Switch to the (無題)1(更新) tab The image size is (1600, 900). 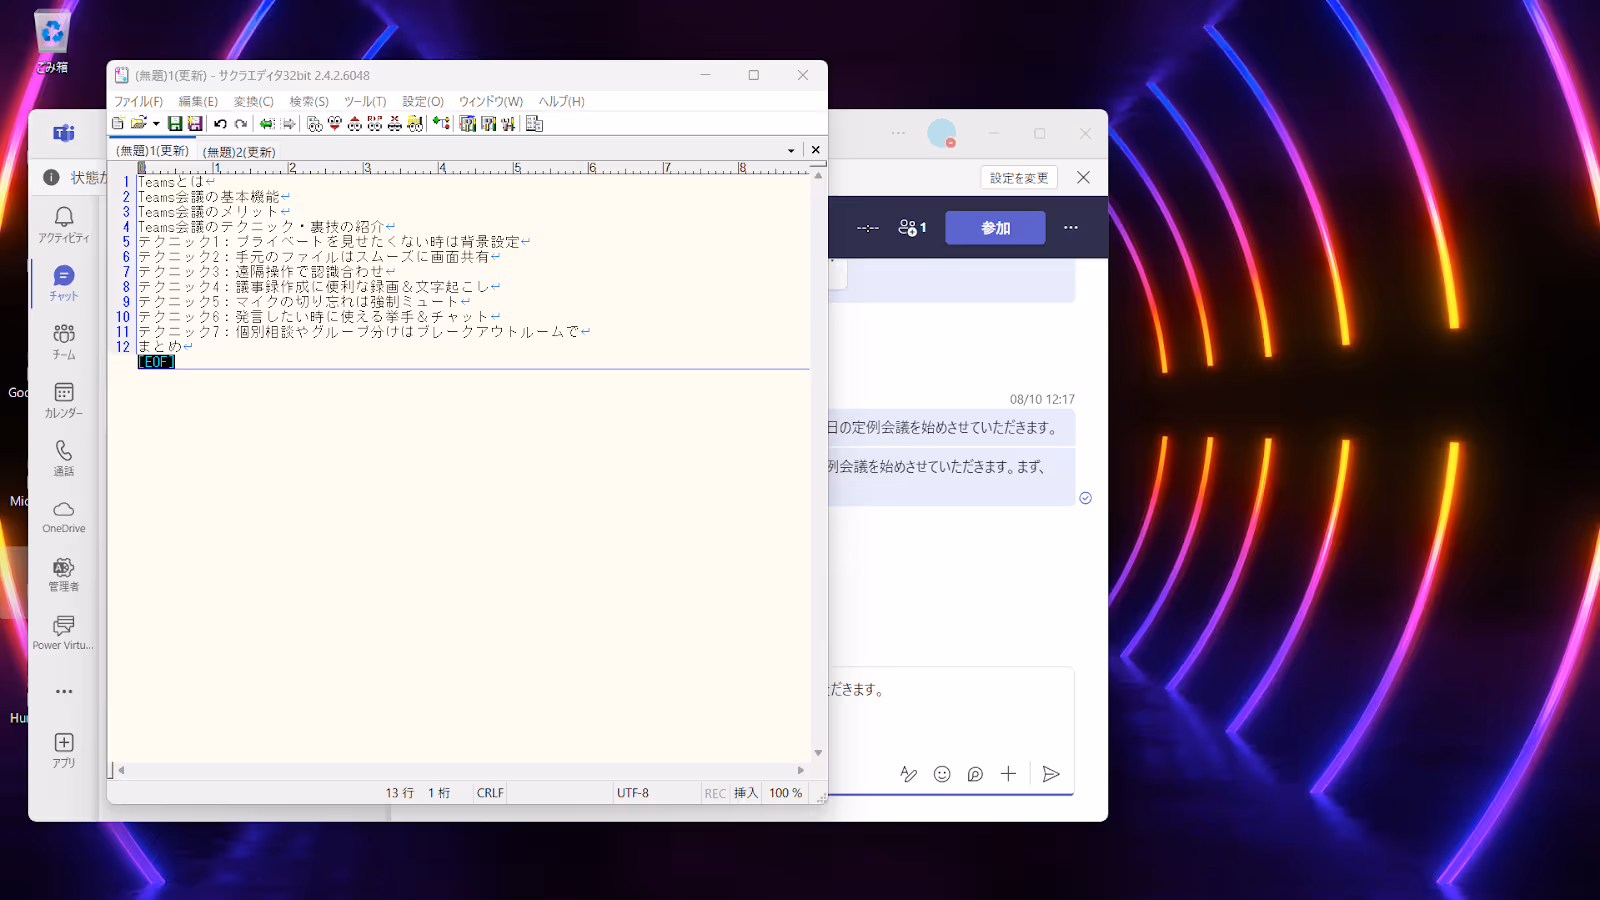[x=152, y=151]
